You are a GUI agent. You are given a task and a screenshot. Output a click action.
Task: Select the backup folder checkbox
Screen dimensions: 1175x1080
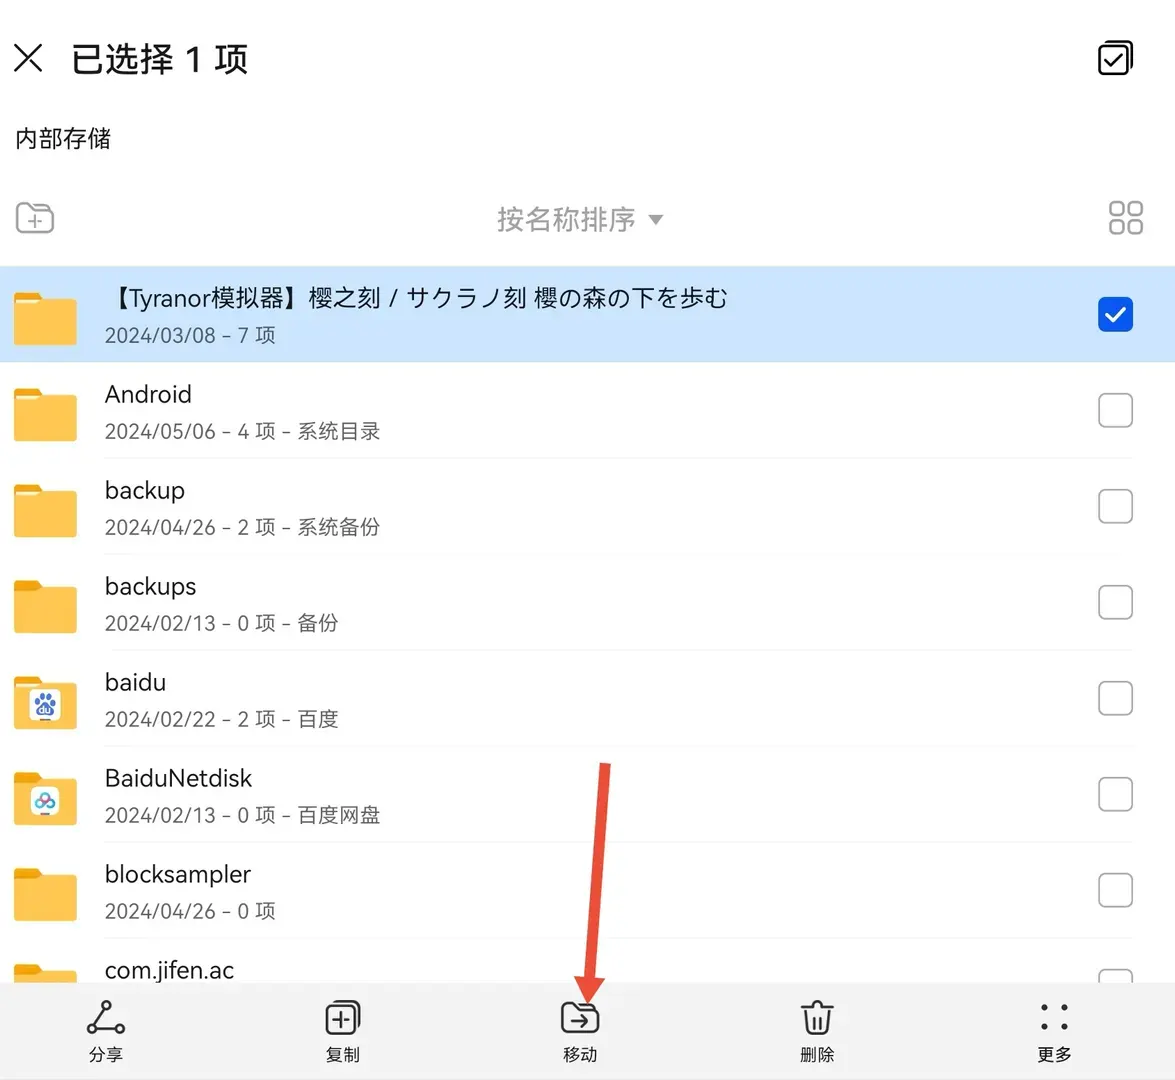click(x=1115, y=506)
